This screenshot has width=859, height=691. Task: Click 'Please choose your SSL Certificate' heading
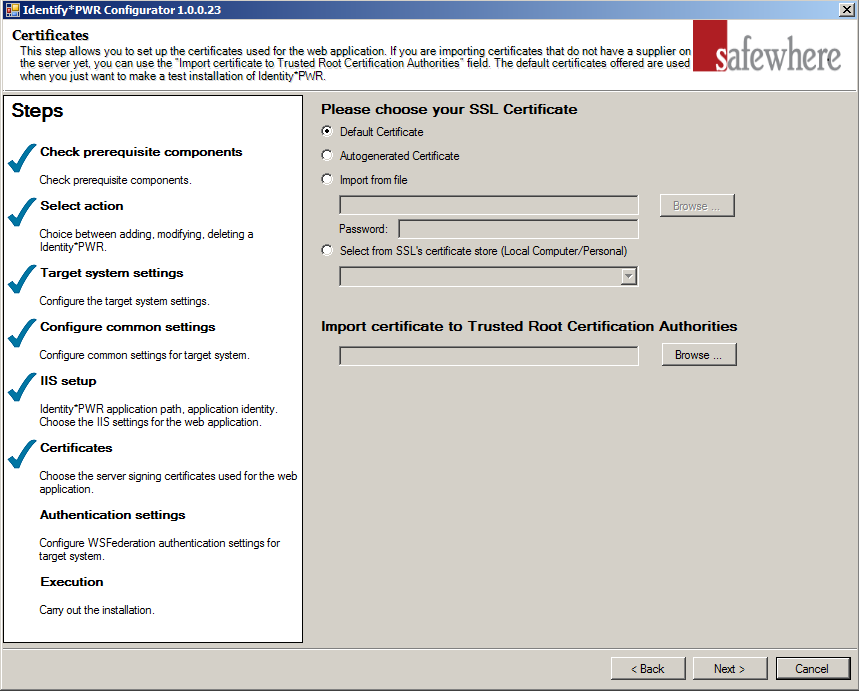point(449,110)
